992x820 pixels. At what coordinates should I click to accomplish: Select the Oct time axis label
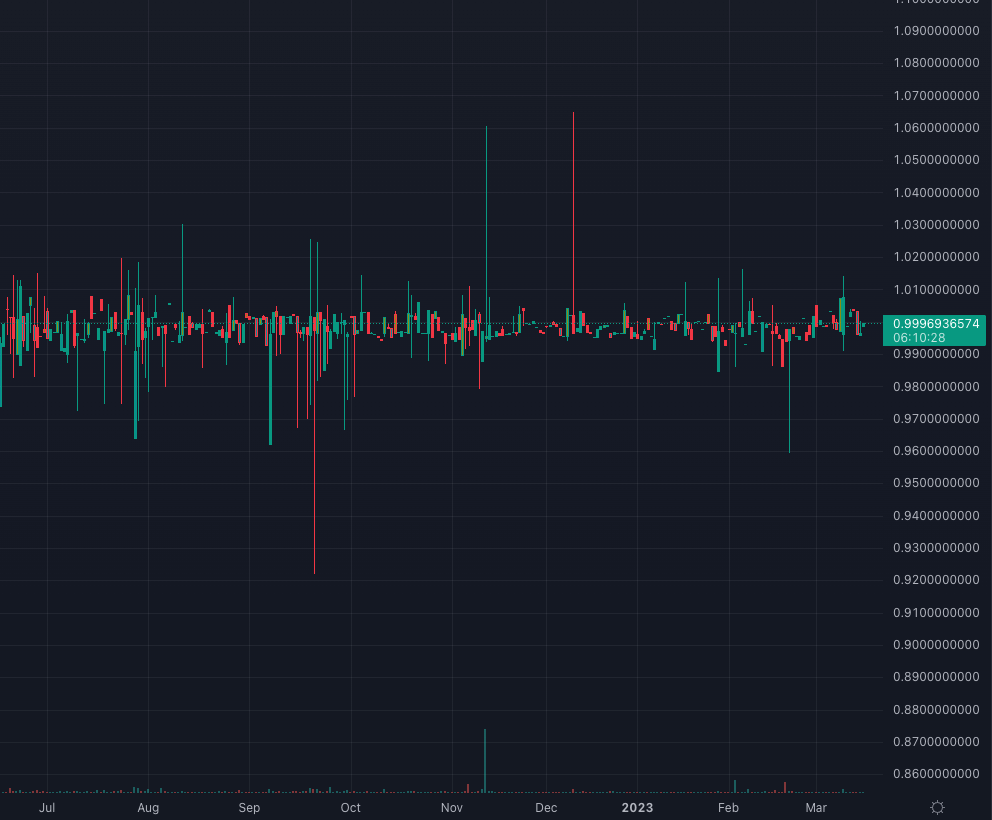[x=350, y=807]
